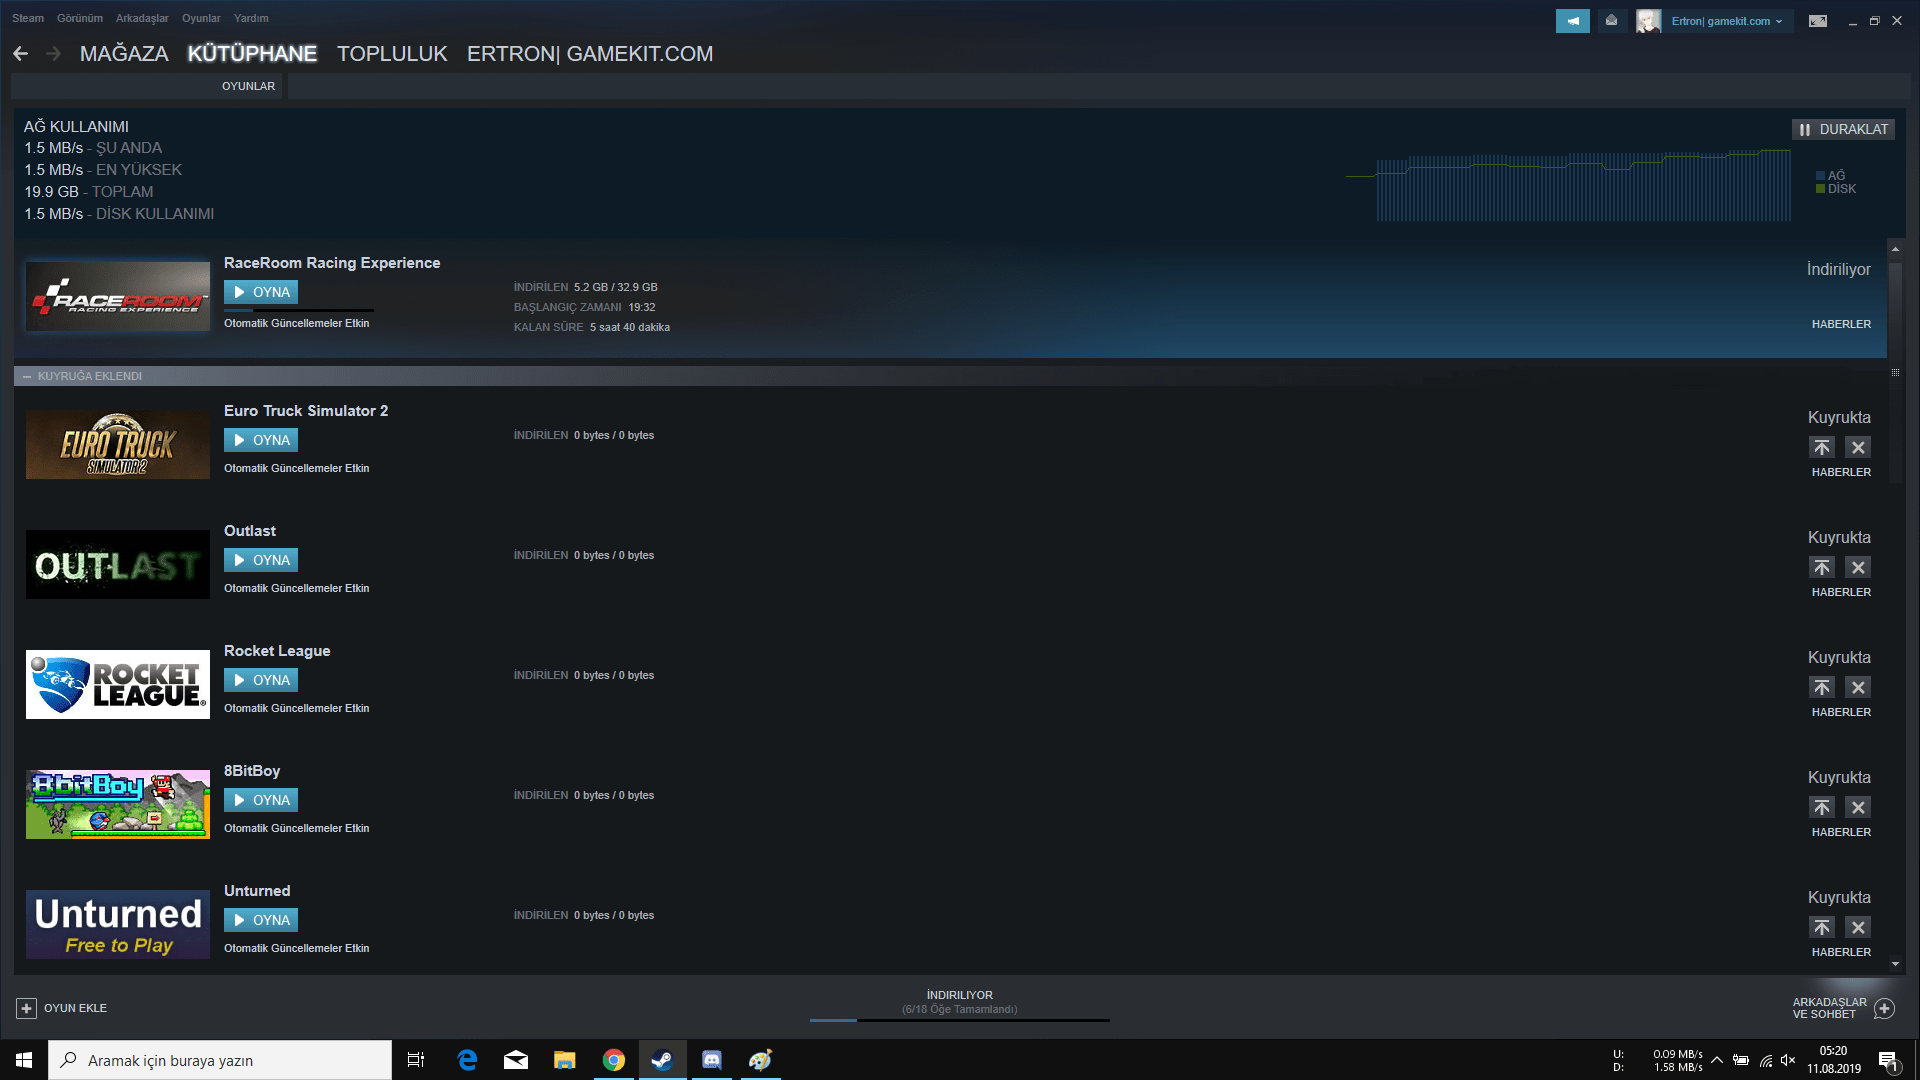Screen dimensions: 1920x1080
Task: Open Steam announcements megaphone icon
Action: point(1572,21)
